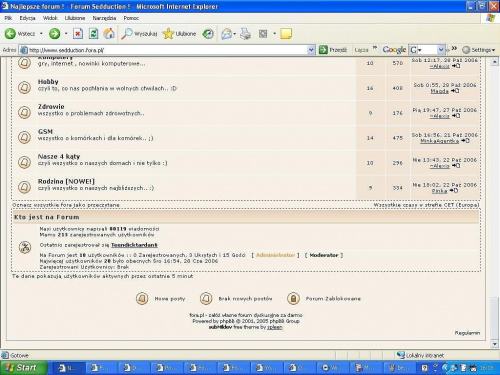Open MinkaAgentka's profile link

click(439, 141)
